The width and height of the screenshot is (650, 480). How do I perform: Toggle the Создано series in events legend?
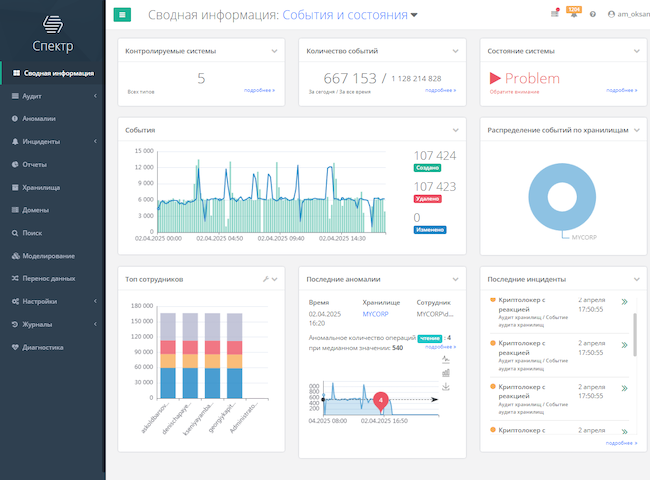pyautogui.click(x=427, y=168)
